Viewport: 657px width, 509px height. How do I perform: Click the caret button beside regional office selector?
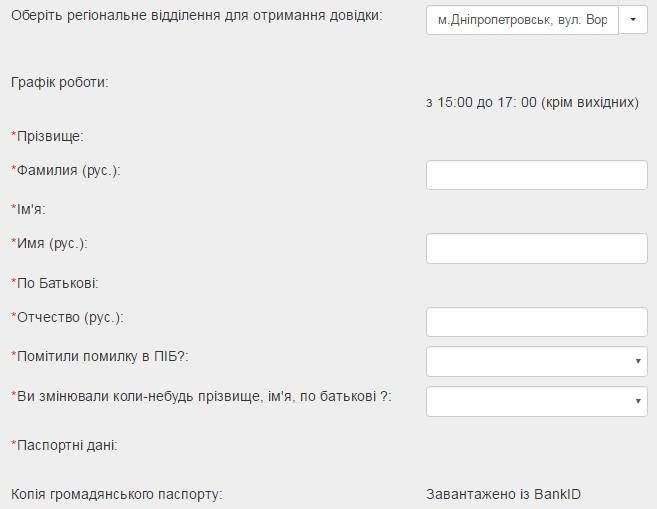coord(633,20)
